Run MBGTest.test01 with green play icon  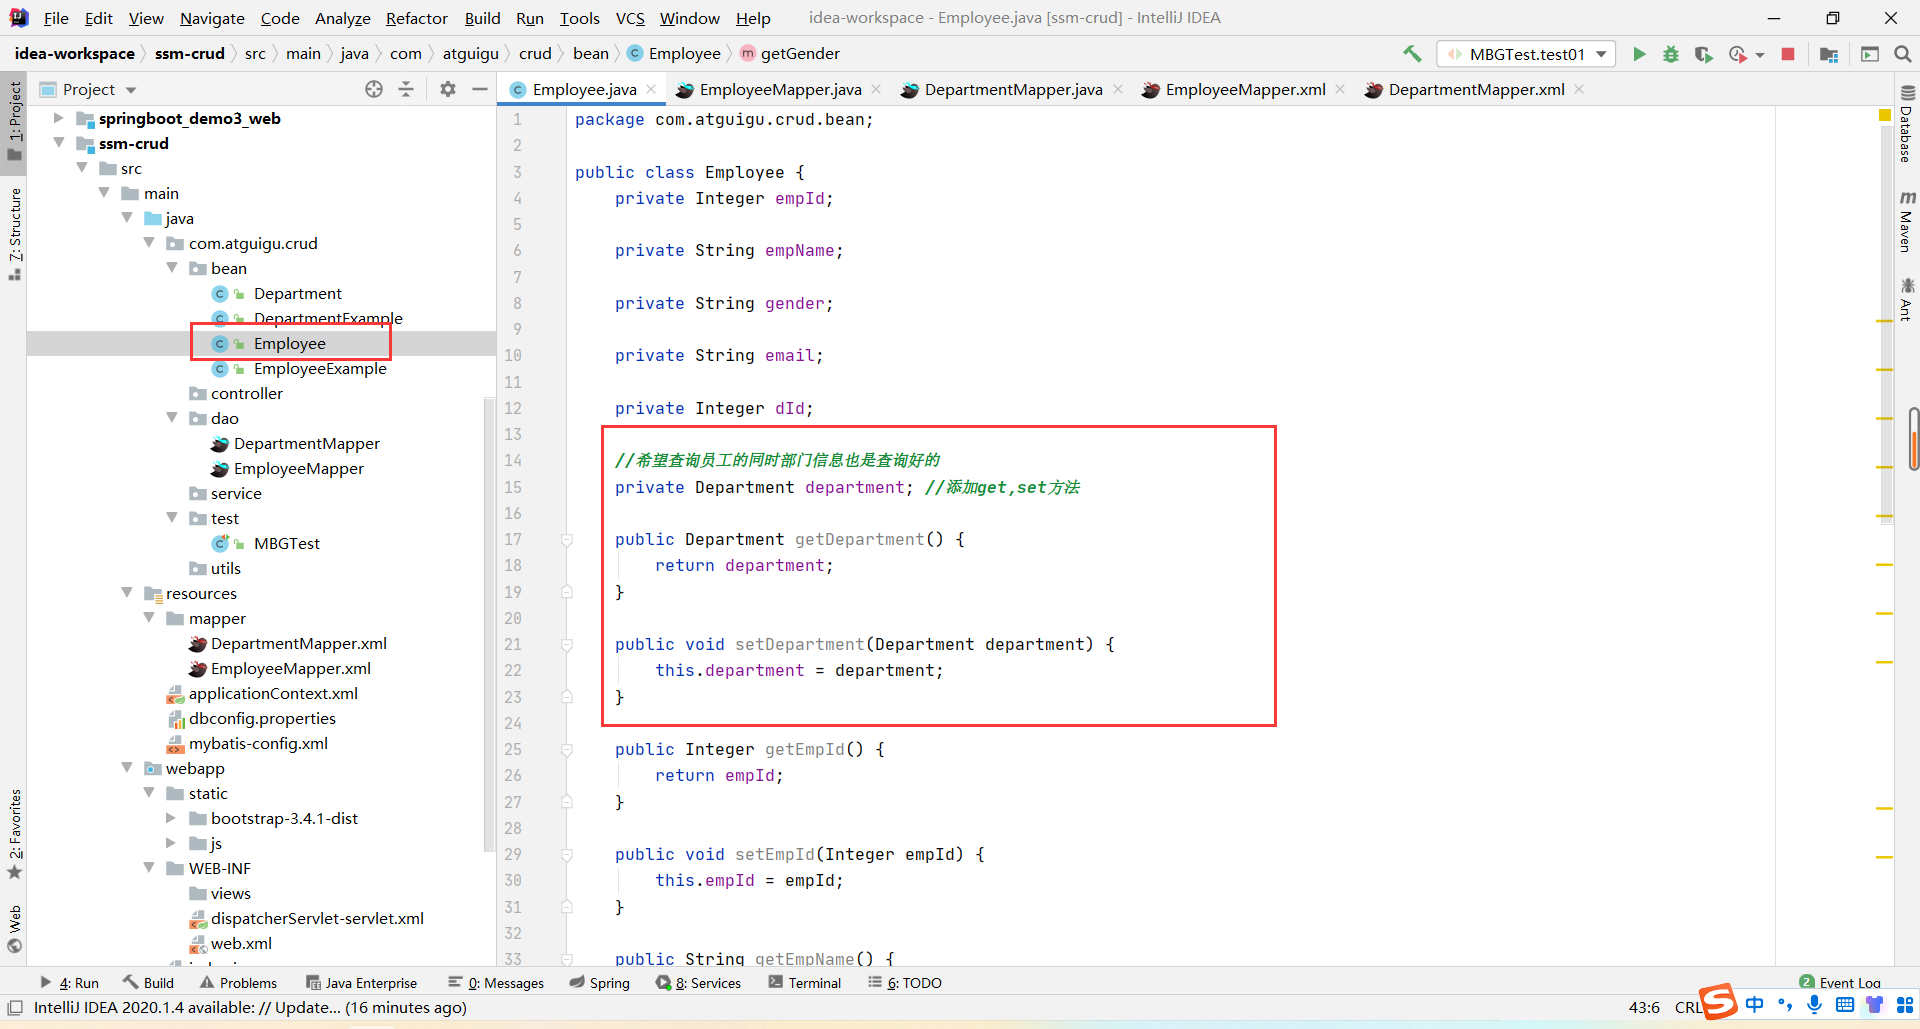click(x=1639, y=54)
